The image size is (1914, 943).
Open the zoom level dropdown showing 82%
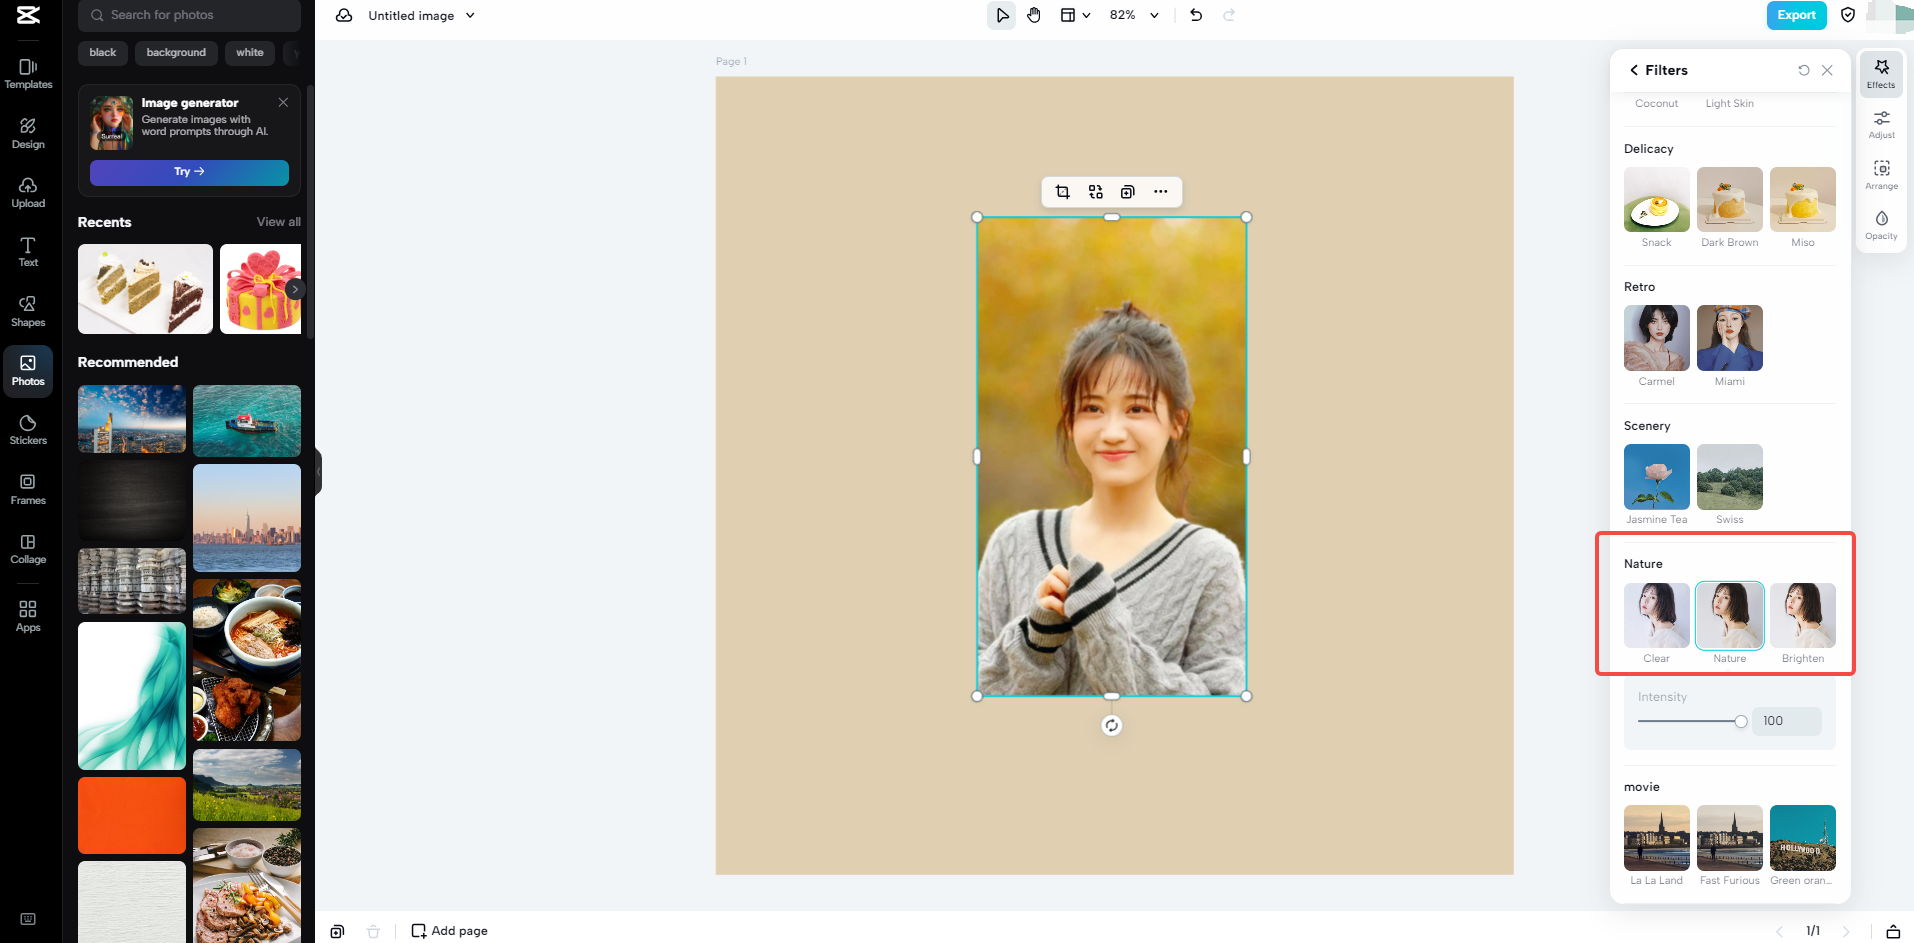[x=1133, y=15]
